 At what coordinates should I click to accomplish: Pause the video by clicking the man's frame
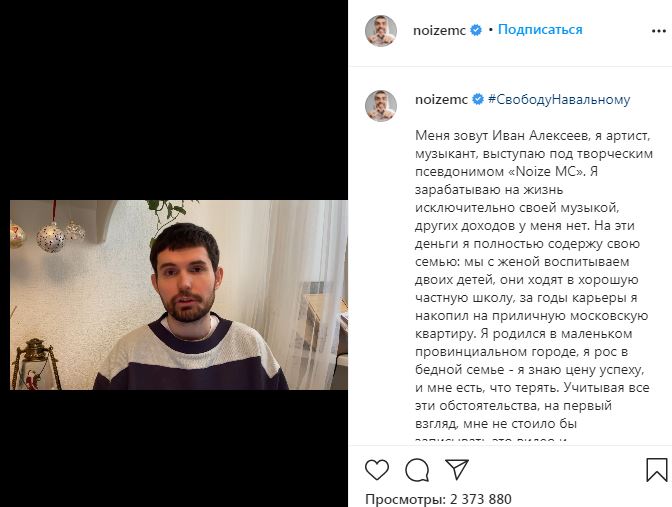click(179, 295)
